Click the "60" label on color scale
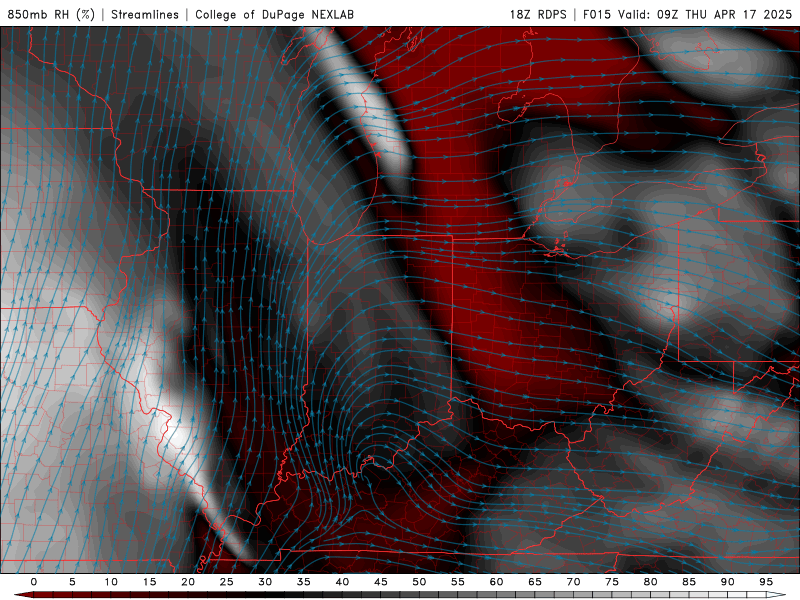The height and width of the screenshot is (600, 800). [496, 582]
